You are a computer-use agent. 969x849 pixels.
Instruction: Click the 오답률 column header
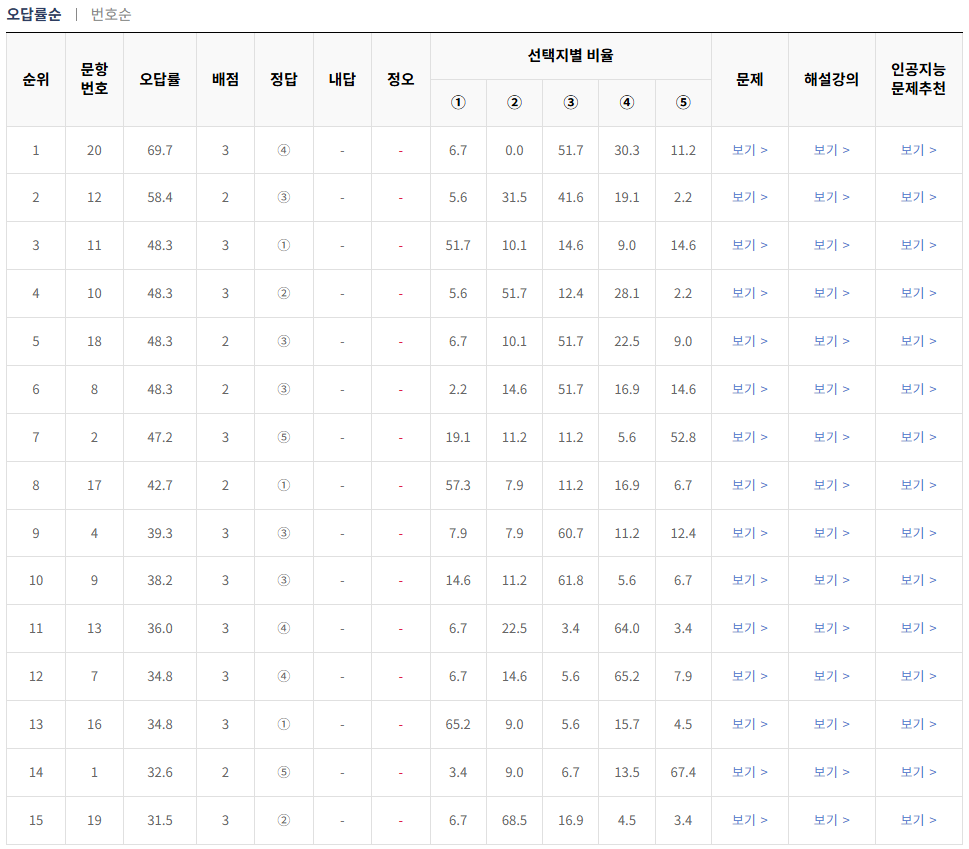coord(159,76)
